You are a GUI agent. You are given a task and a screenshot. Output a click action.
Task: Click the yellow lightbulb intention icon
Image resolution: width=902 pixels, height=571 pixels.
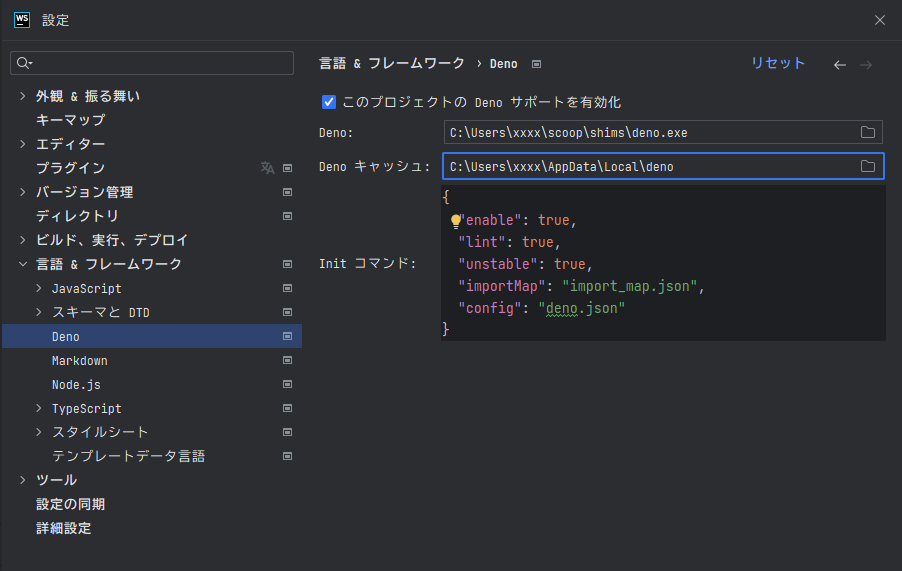(456, 221)
